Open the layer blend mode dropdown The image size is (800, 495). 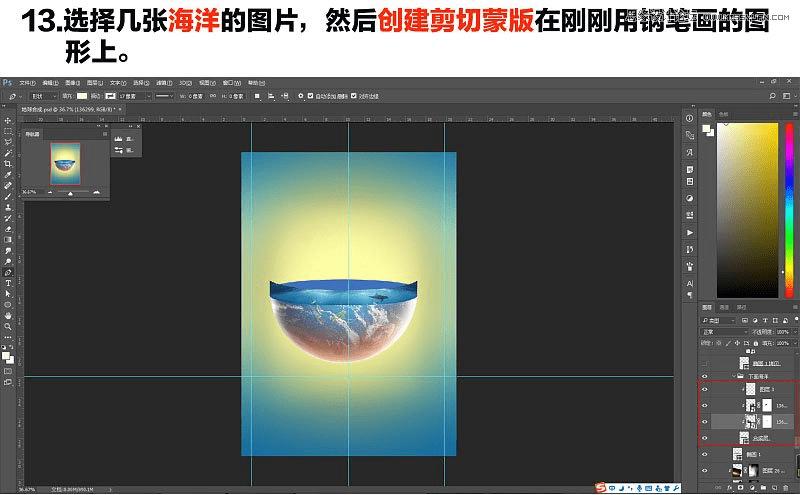pyautogui.click(x=724, y=332)
